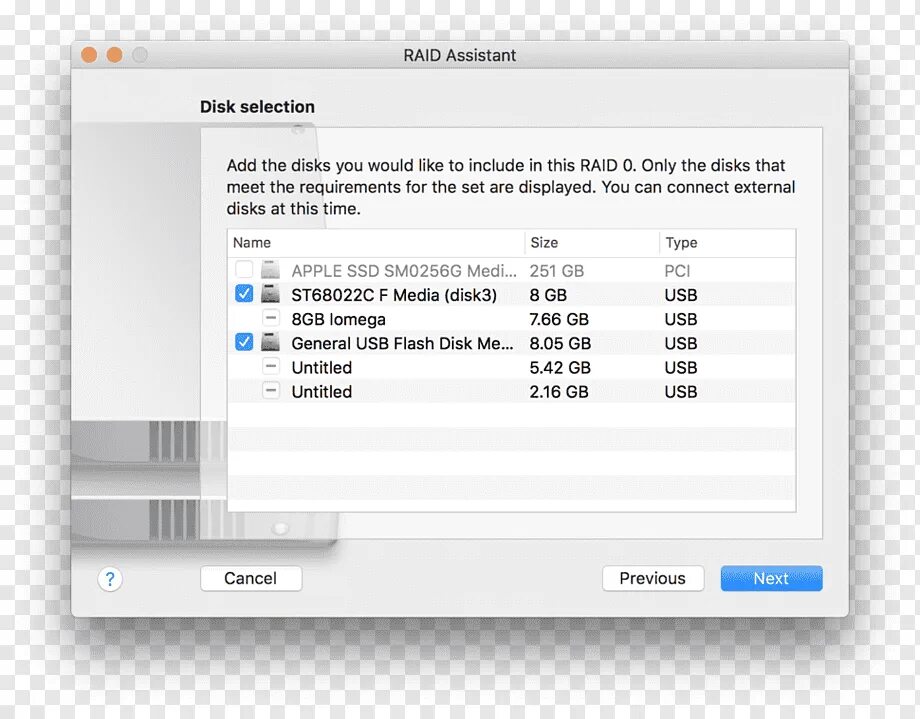Screen dimensions: 920x719
Task: Toggle the 5.42 GB Untitled partition checkbox
Action: pos(270,366)
